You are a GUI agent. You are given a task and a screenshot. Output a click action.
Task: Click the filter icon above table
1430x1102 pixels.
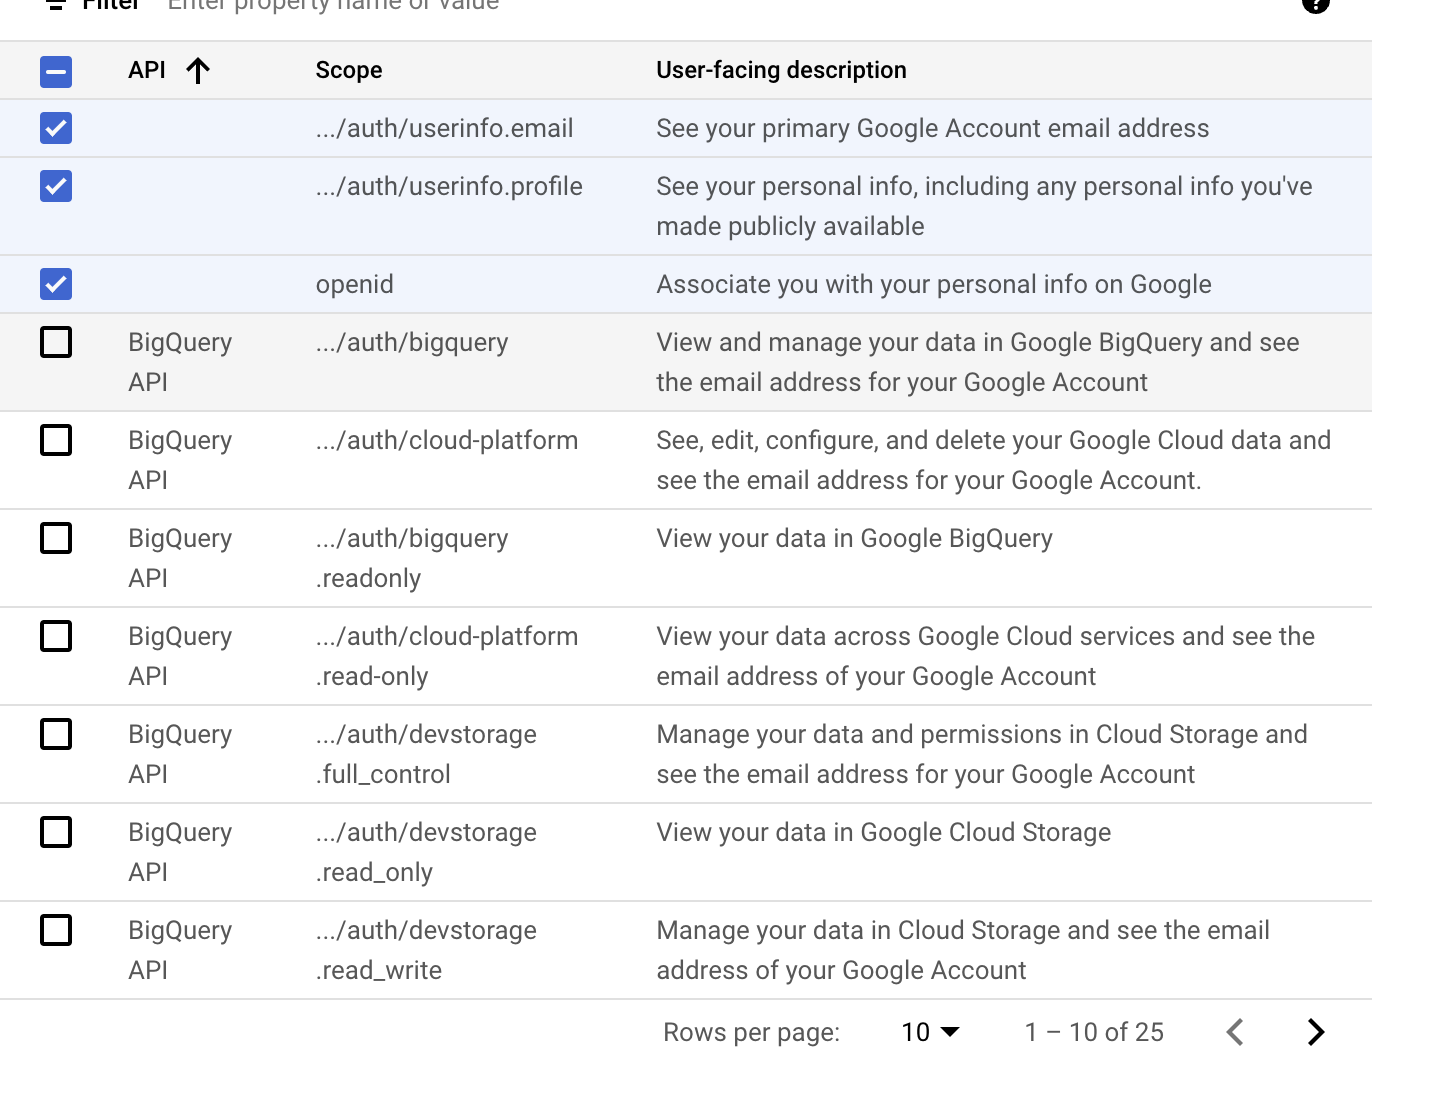pos(56,5)
